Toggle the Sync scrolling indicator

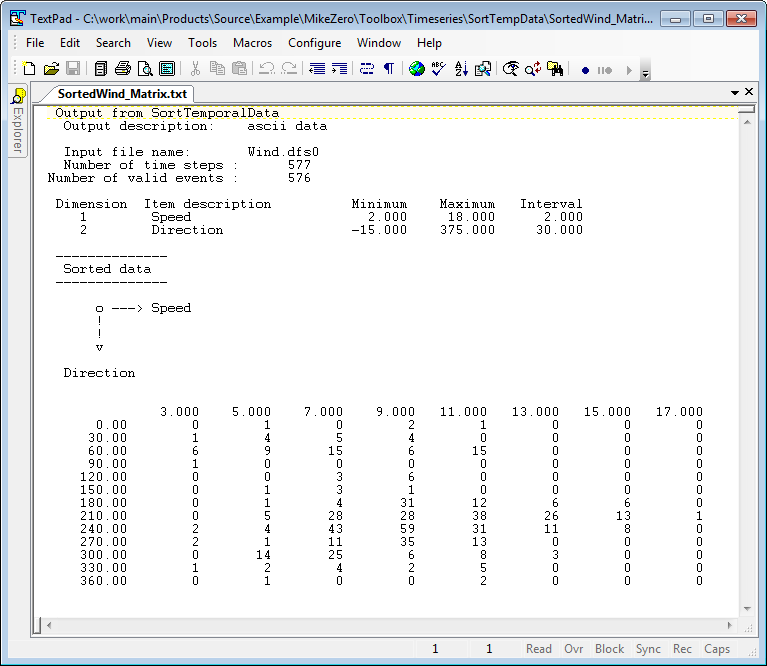click(648, 649)
